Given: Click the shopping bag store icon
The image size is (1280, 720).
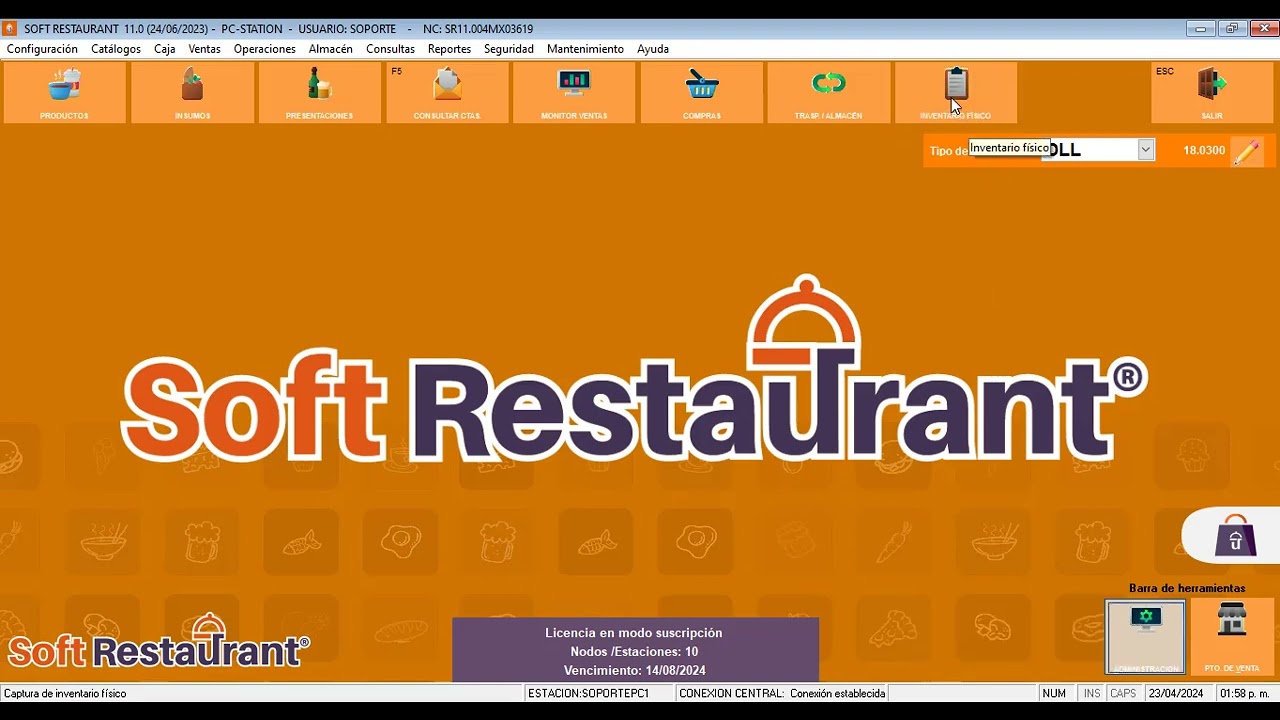Looking at the screenshot, I should (x=1235, y=536).
